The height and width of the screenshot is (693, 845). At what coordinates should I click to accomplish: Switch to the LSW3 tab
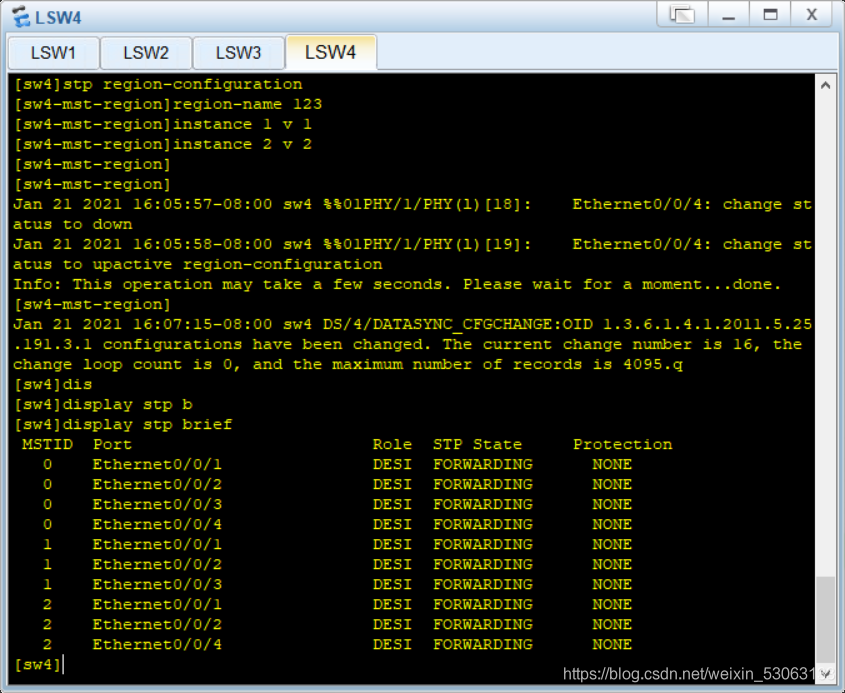pyautogui.click(x=239, y=53)
